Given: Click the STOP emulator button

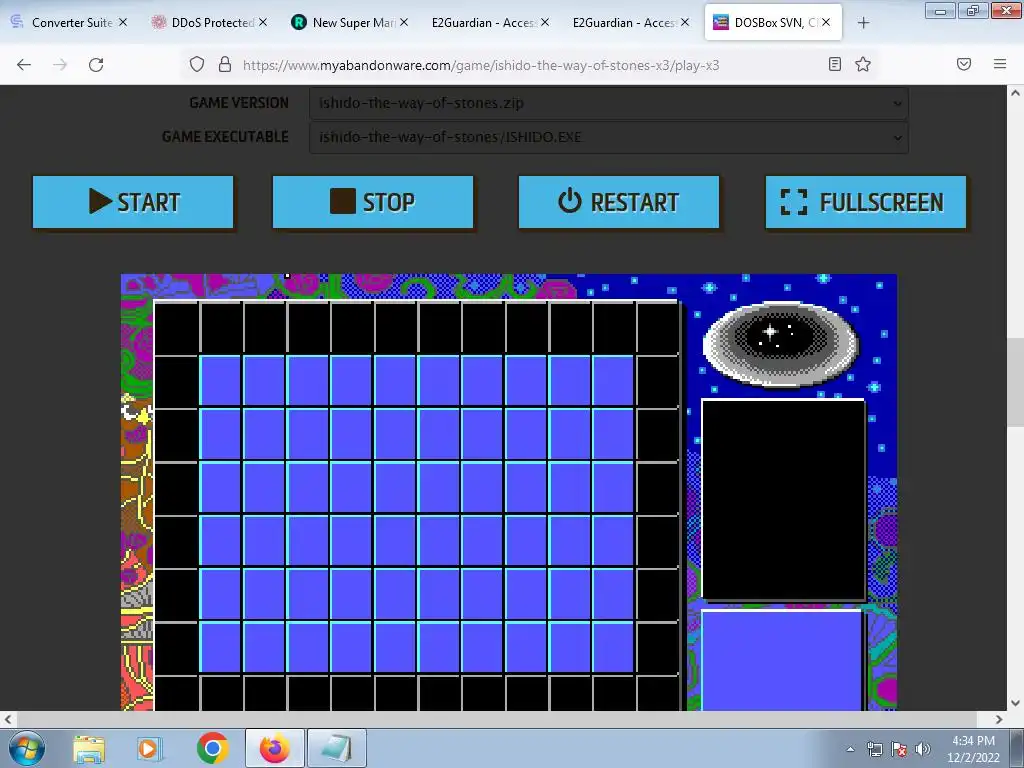Looking at the screenshot, I should pos(373,202).
